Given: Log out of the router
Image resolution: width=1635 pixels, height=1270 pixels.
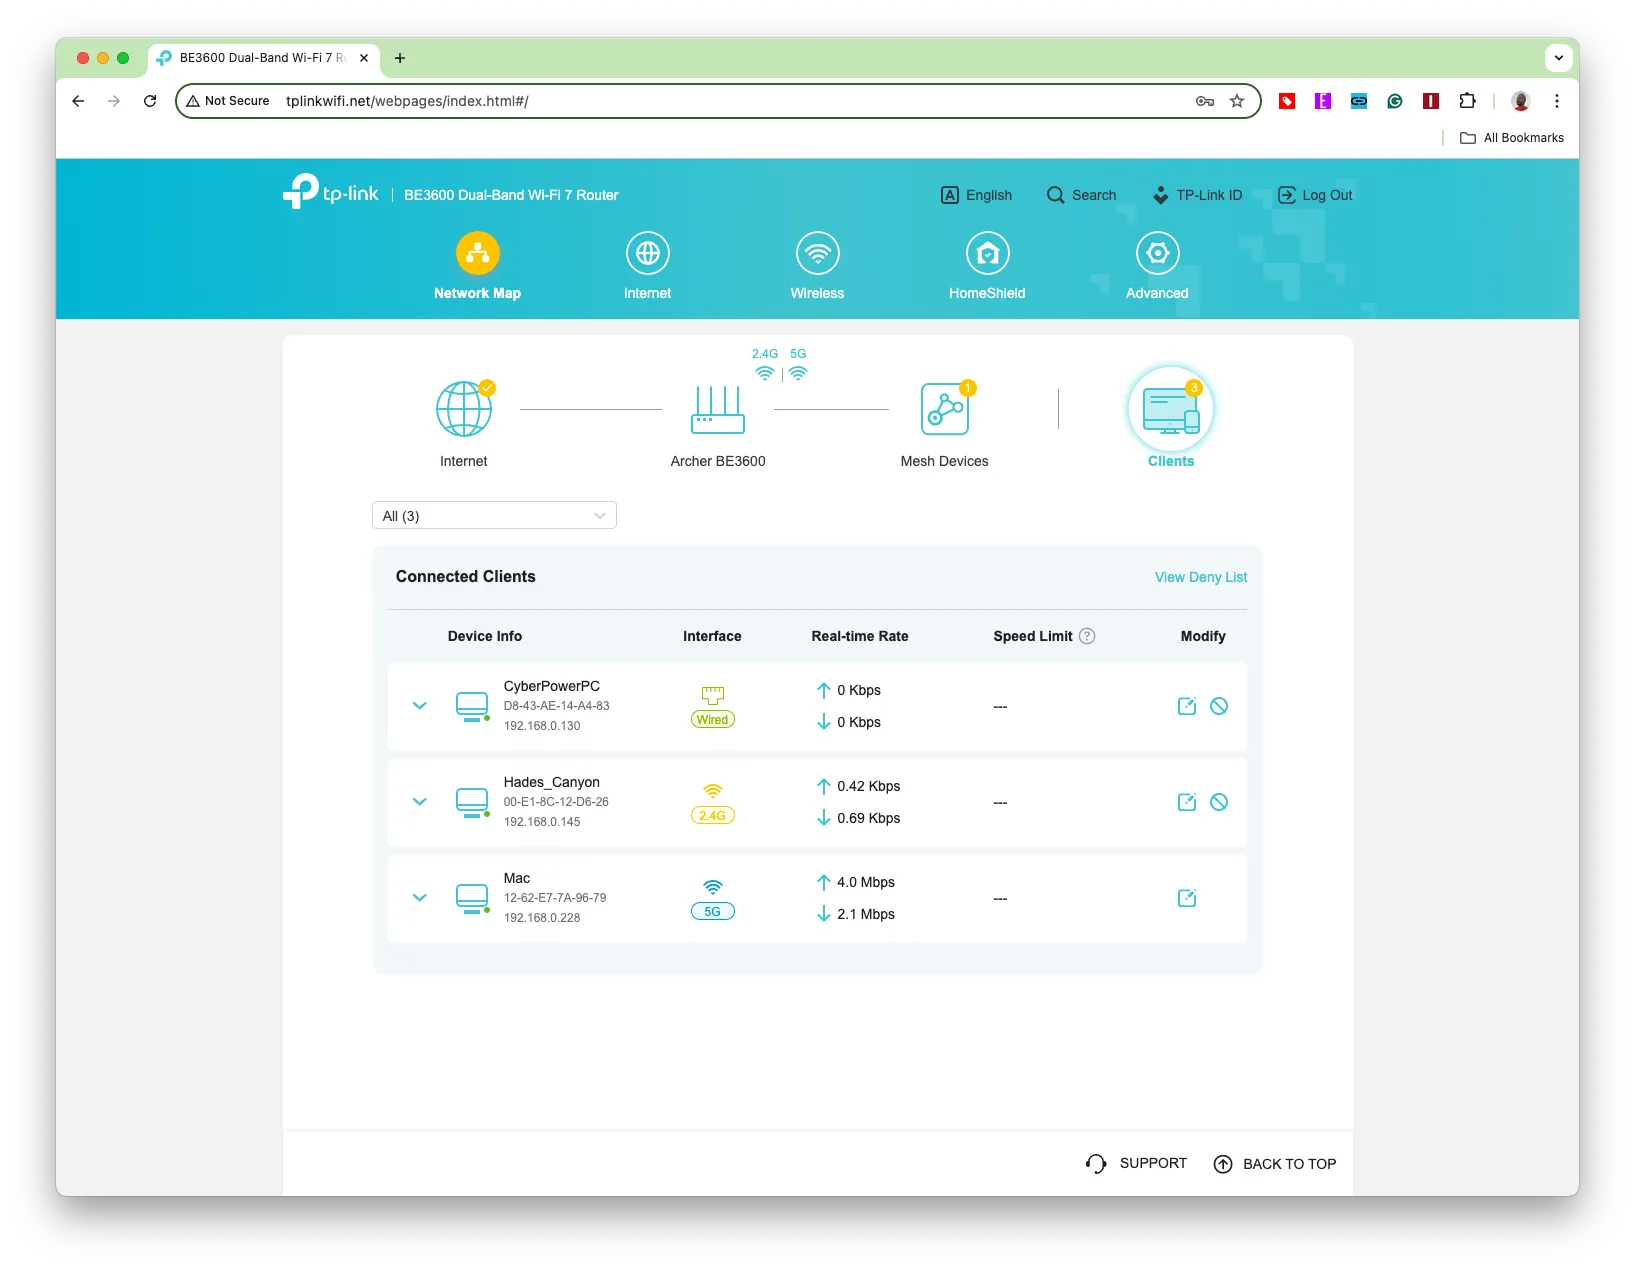Looking at the screenshot, I should click(1315, 195).
